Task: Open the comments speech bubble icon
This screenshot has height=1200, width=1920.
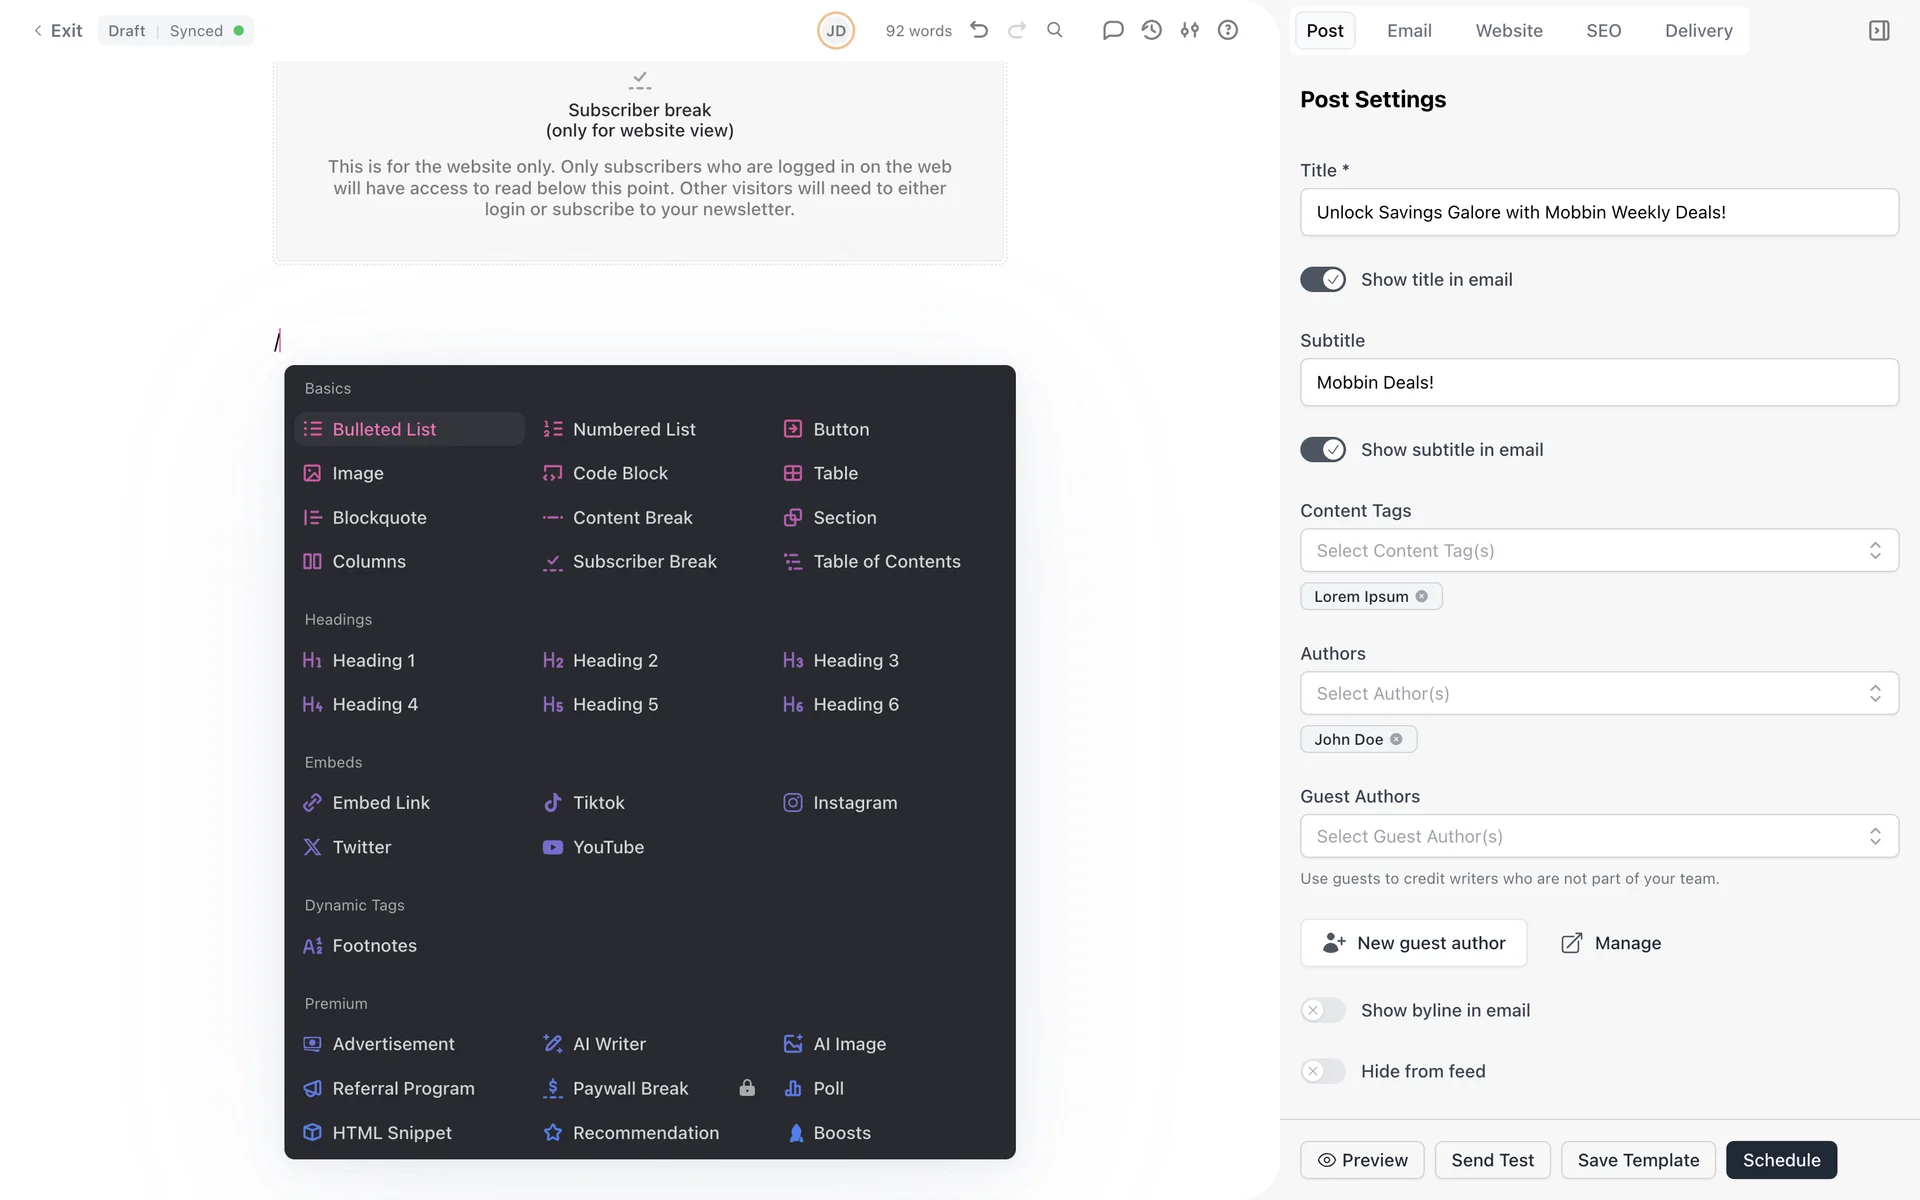Action: click(1112, 30)
